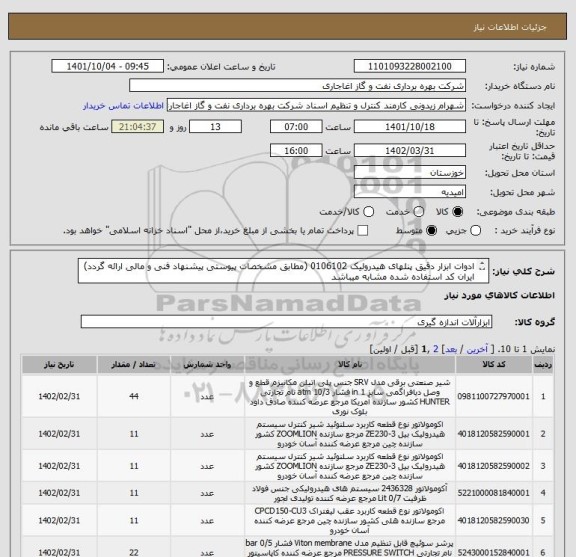This screenshot has width=576, height=557.
Task: Click the goods group field ابزارآلات اندازه گیری
Action: coord(286,322)
